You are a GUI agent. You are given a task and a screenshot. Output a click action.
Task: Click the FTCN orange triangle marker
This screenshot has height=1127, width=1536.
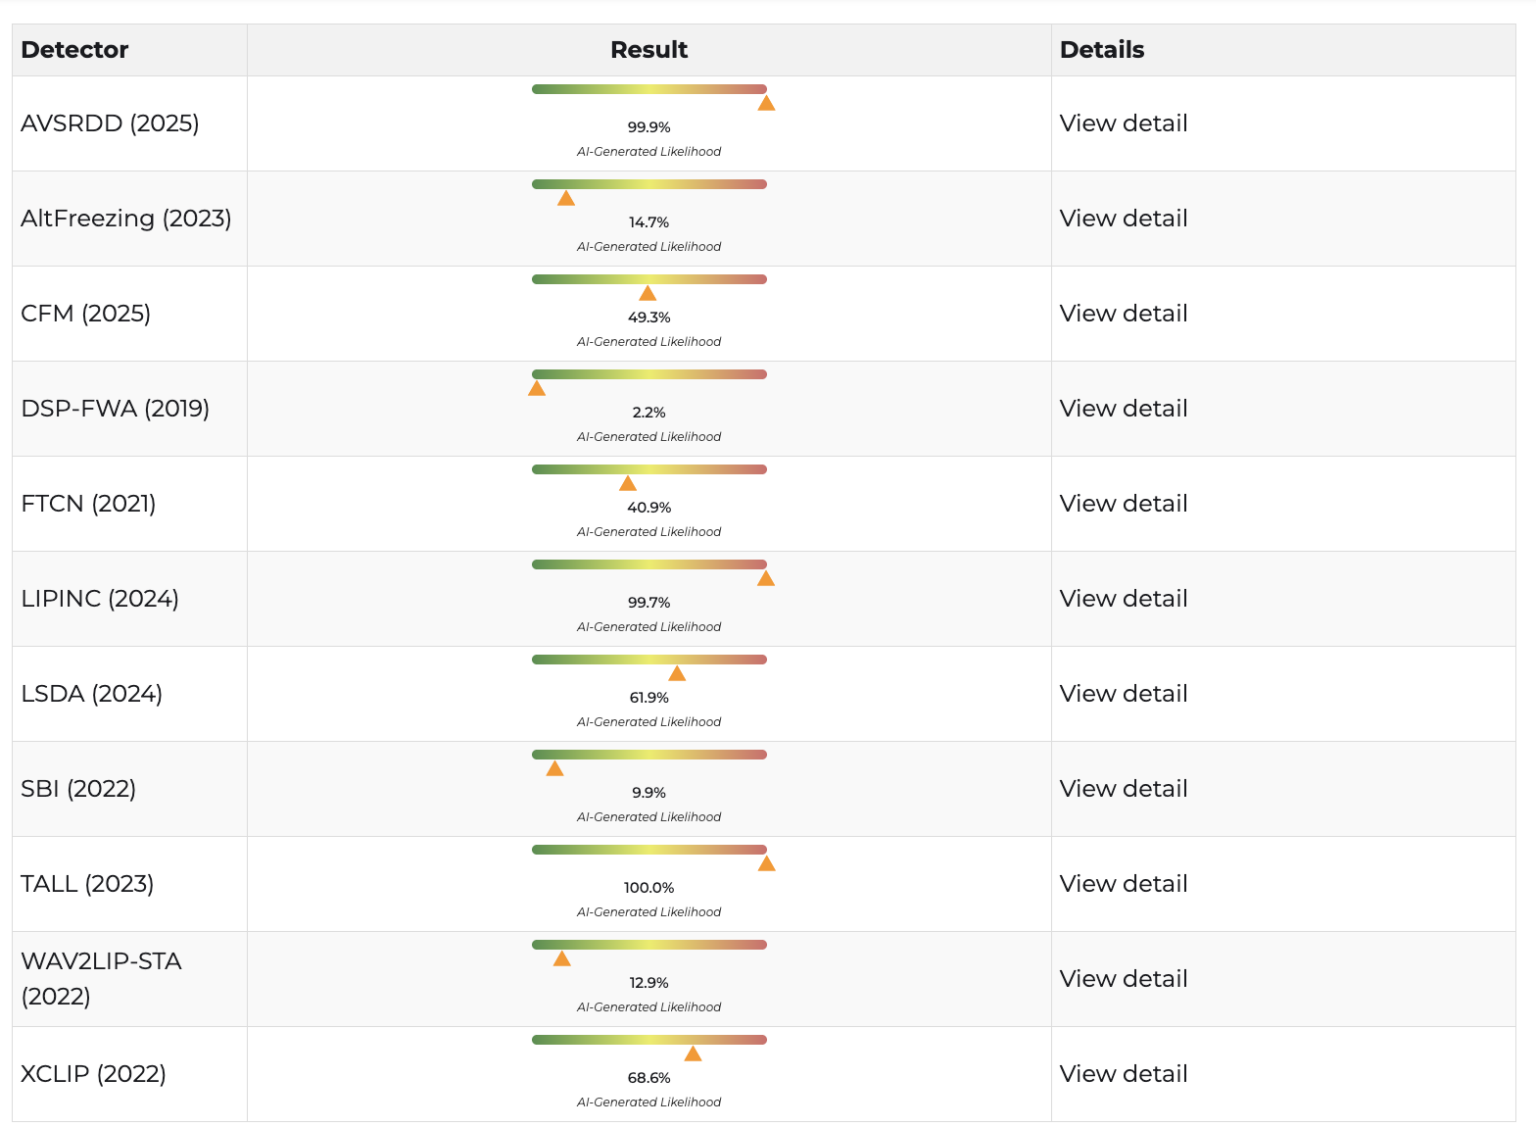click(628, 484)
